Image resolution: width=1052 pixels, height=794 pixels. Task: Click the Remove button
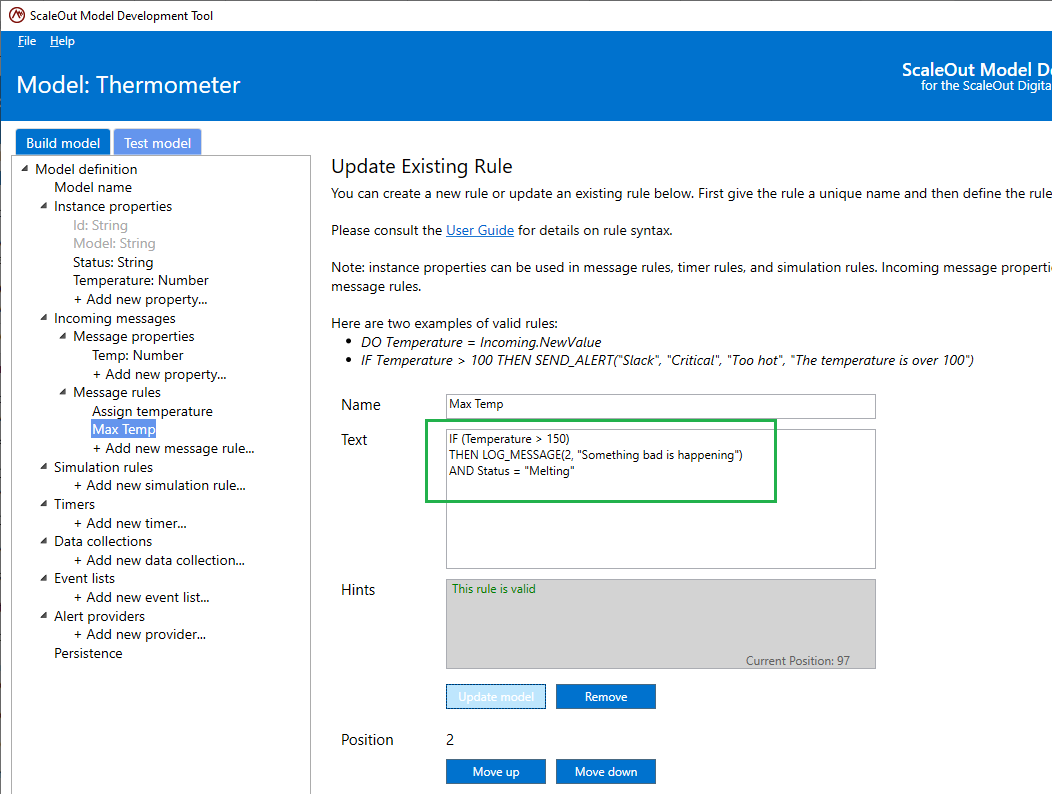[x=606, y=697]
